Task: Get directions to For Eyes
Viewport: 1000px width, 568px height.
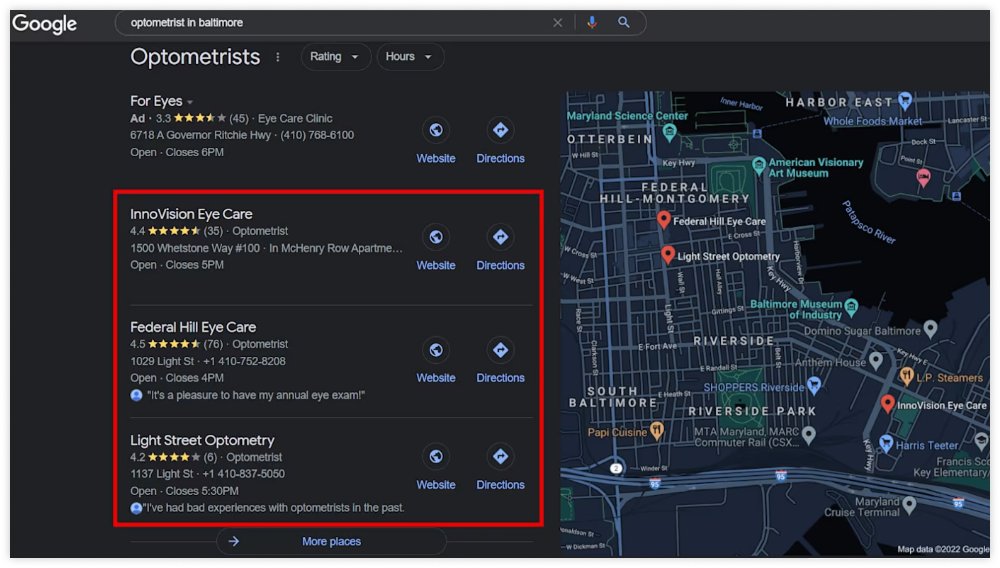Action: (500, 131)
